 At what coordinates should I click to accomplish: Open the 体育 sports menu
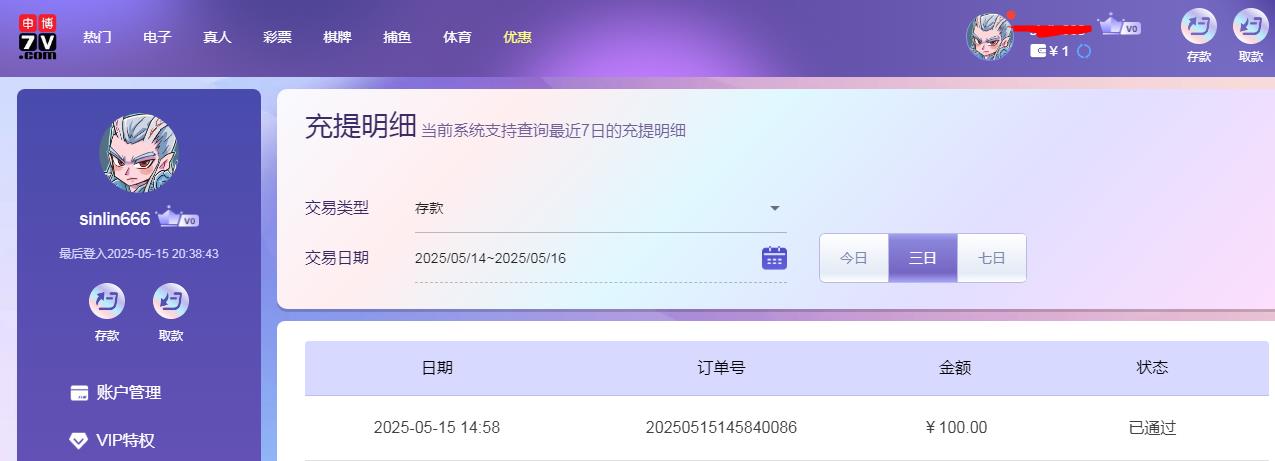(x=457, y=37)
